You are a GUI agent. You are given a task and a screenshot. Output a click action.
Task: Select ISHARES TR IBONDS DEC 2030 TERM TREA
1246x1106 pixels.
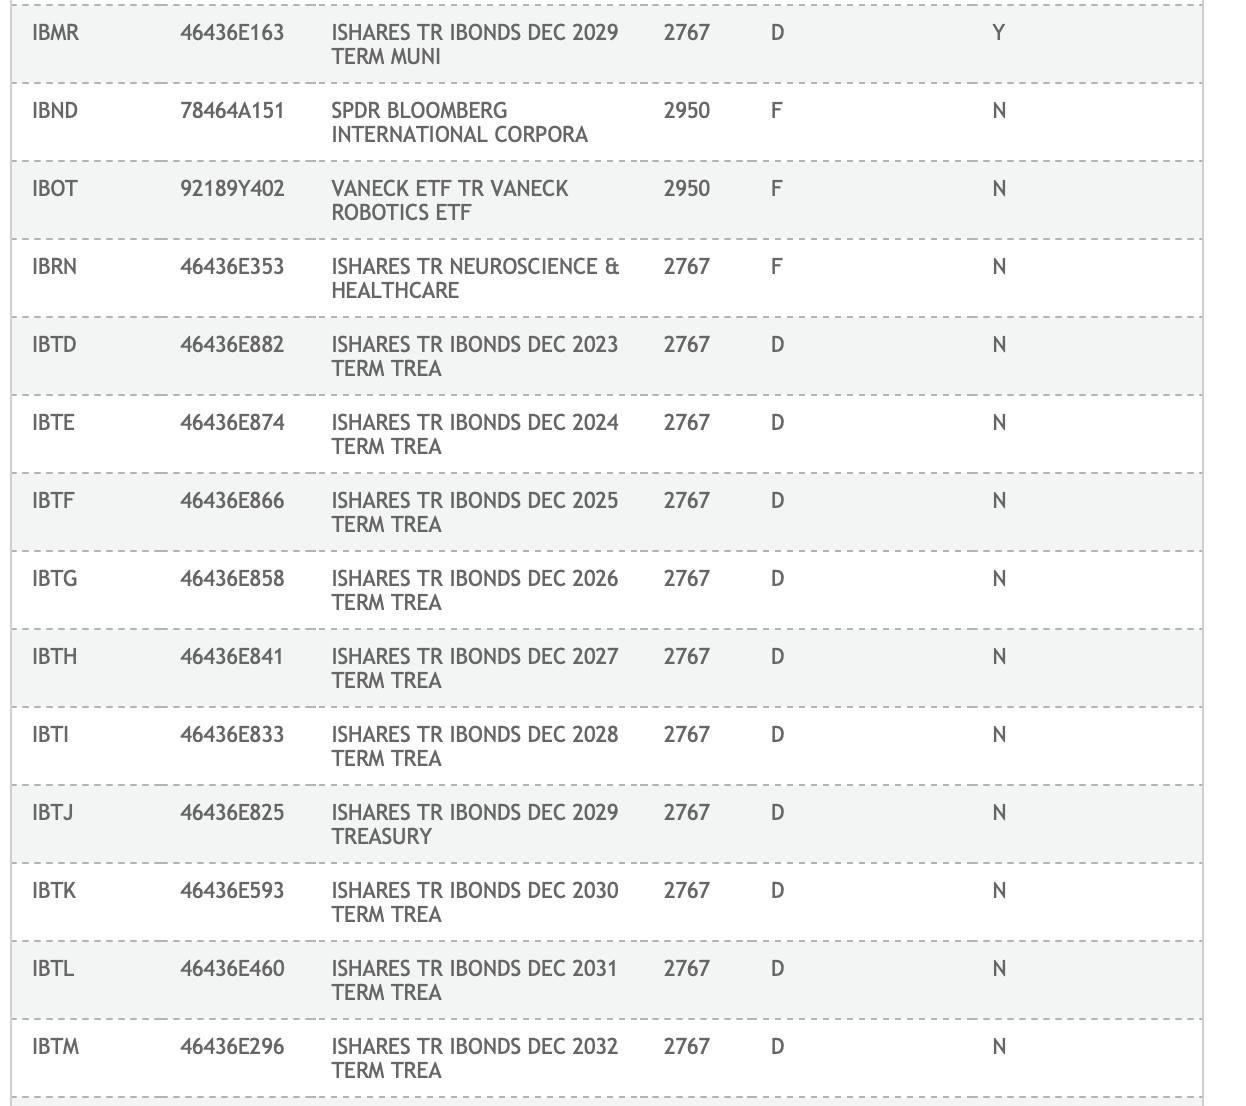pyautogui.click(x=475, y=902)
